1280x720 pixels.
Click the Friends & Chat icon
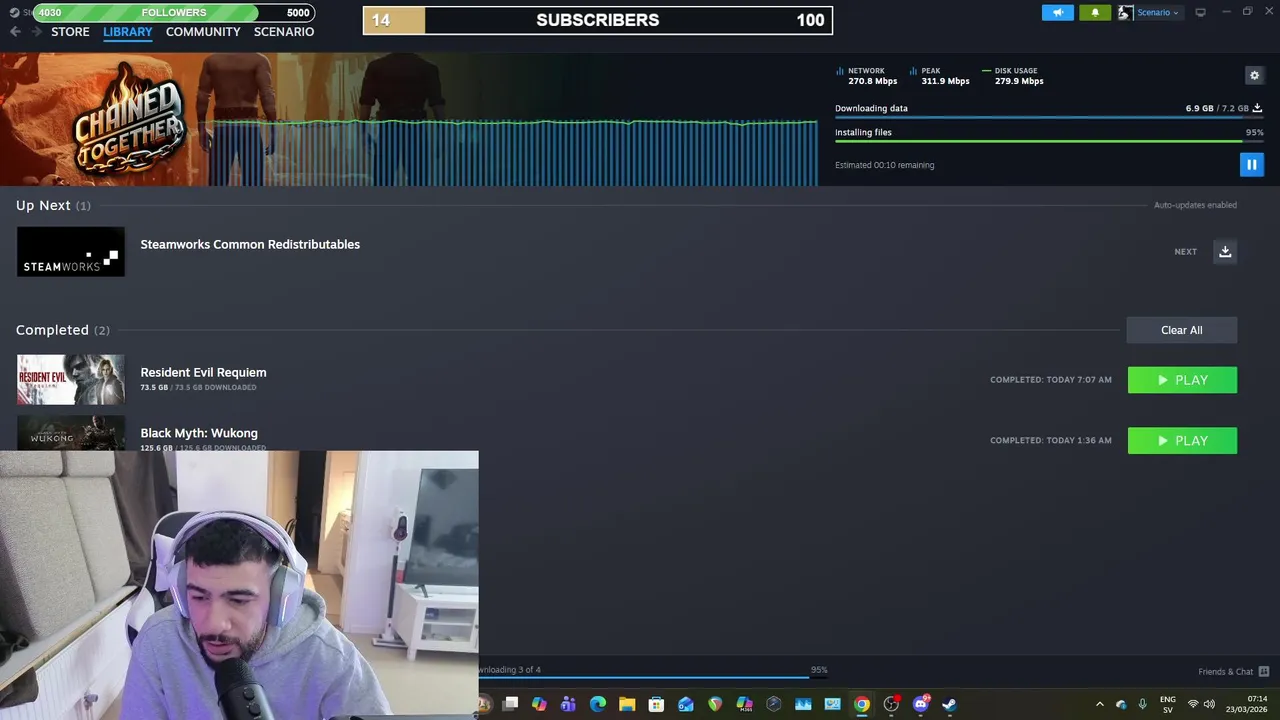click(x=1263, y=672)
